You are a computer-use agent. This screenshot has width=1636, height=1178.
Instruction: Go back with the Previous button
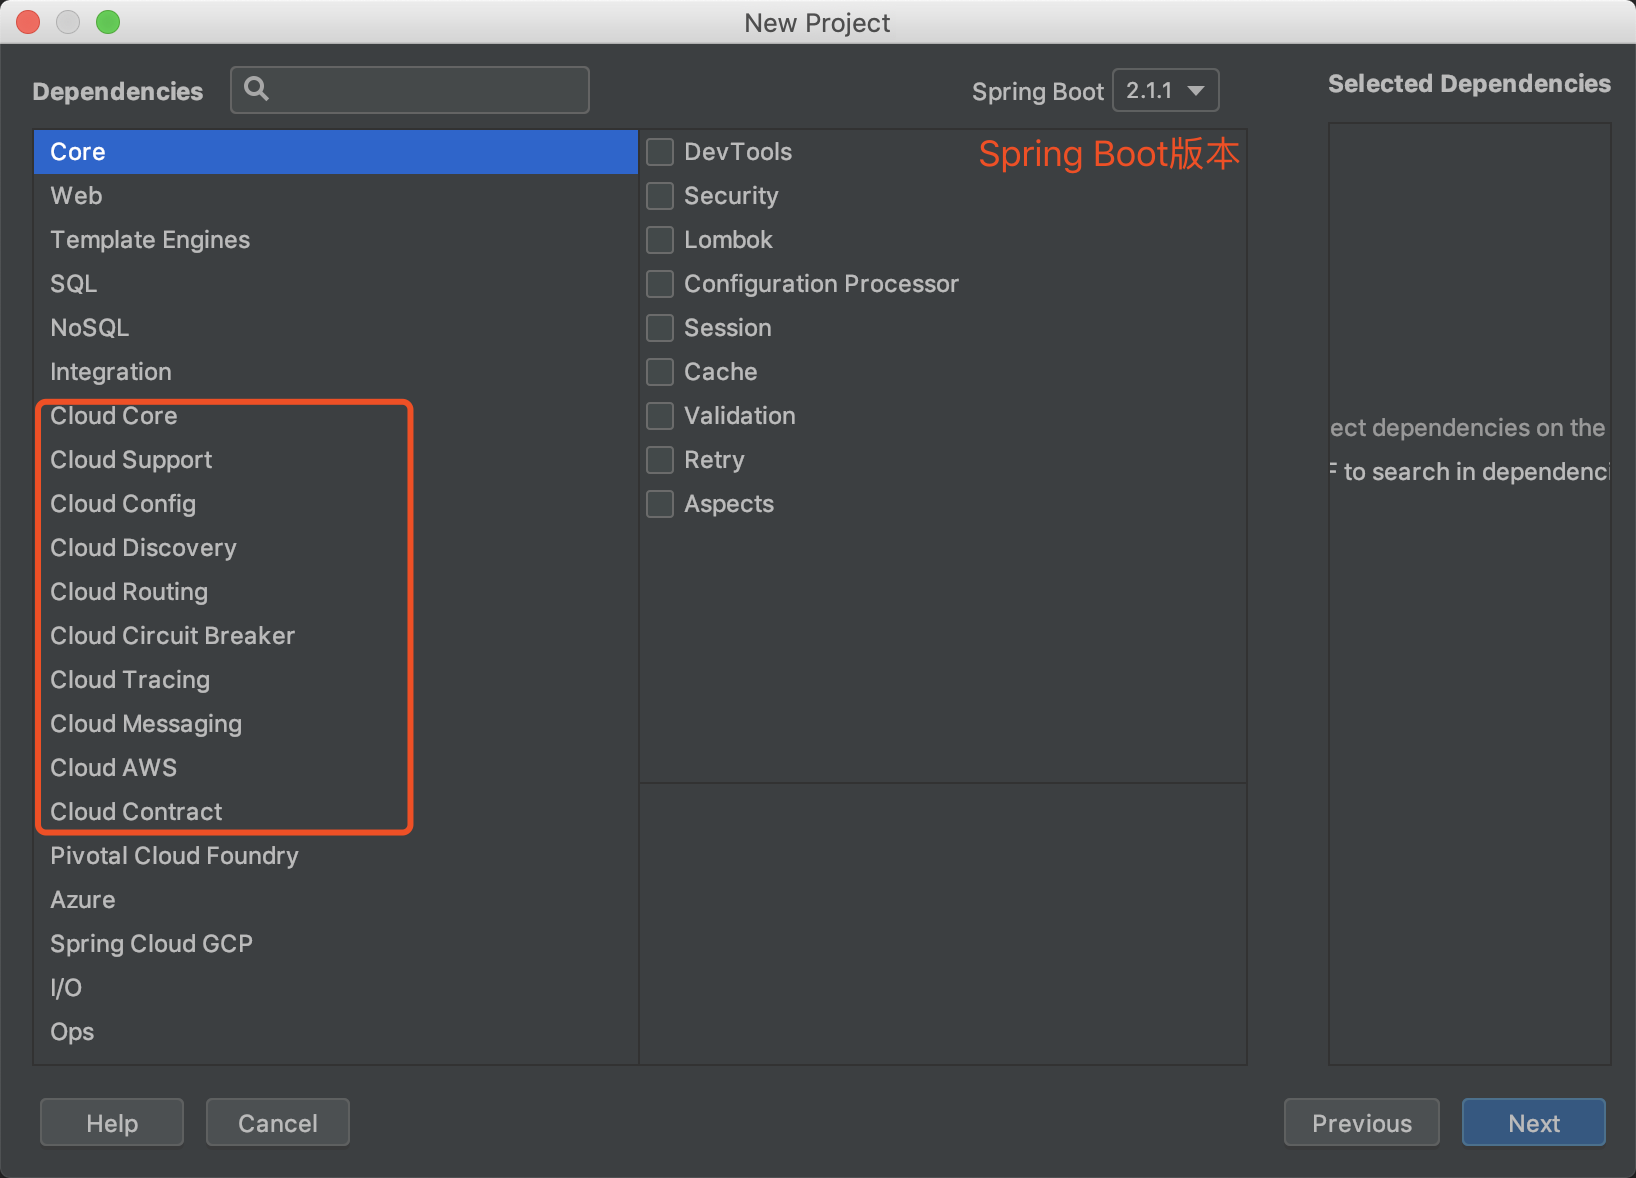tap(1362, 1123)
